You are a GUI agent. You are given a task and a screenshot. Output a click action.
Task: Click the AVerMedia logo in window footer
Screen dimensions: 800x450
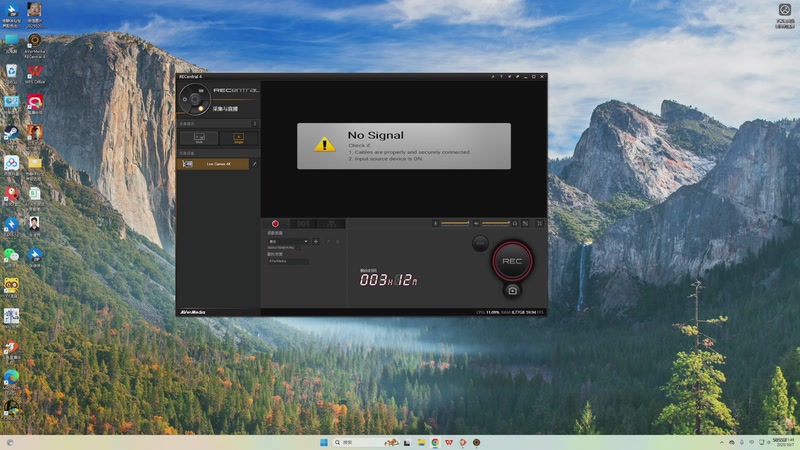[x=193, y=312]
